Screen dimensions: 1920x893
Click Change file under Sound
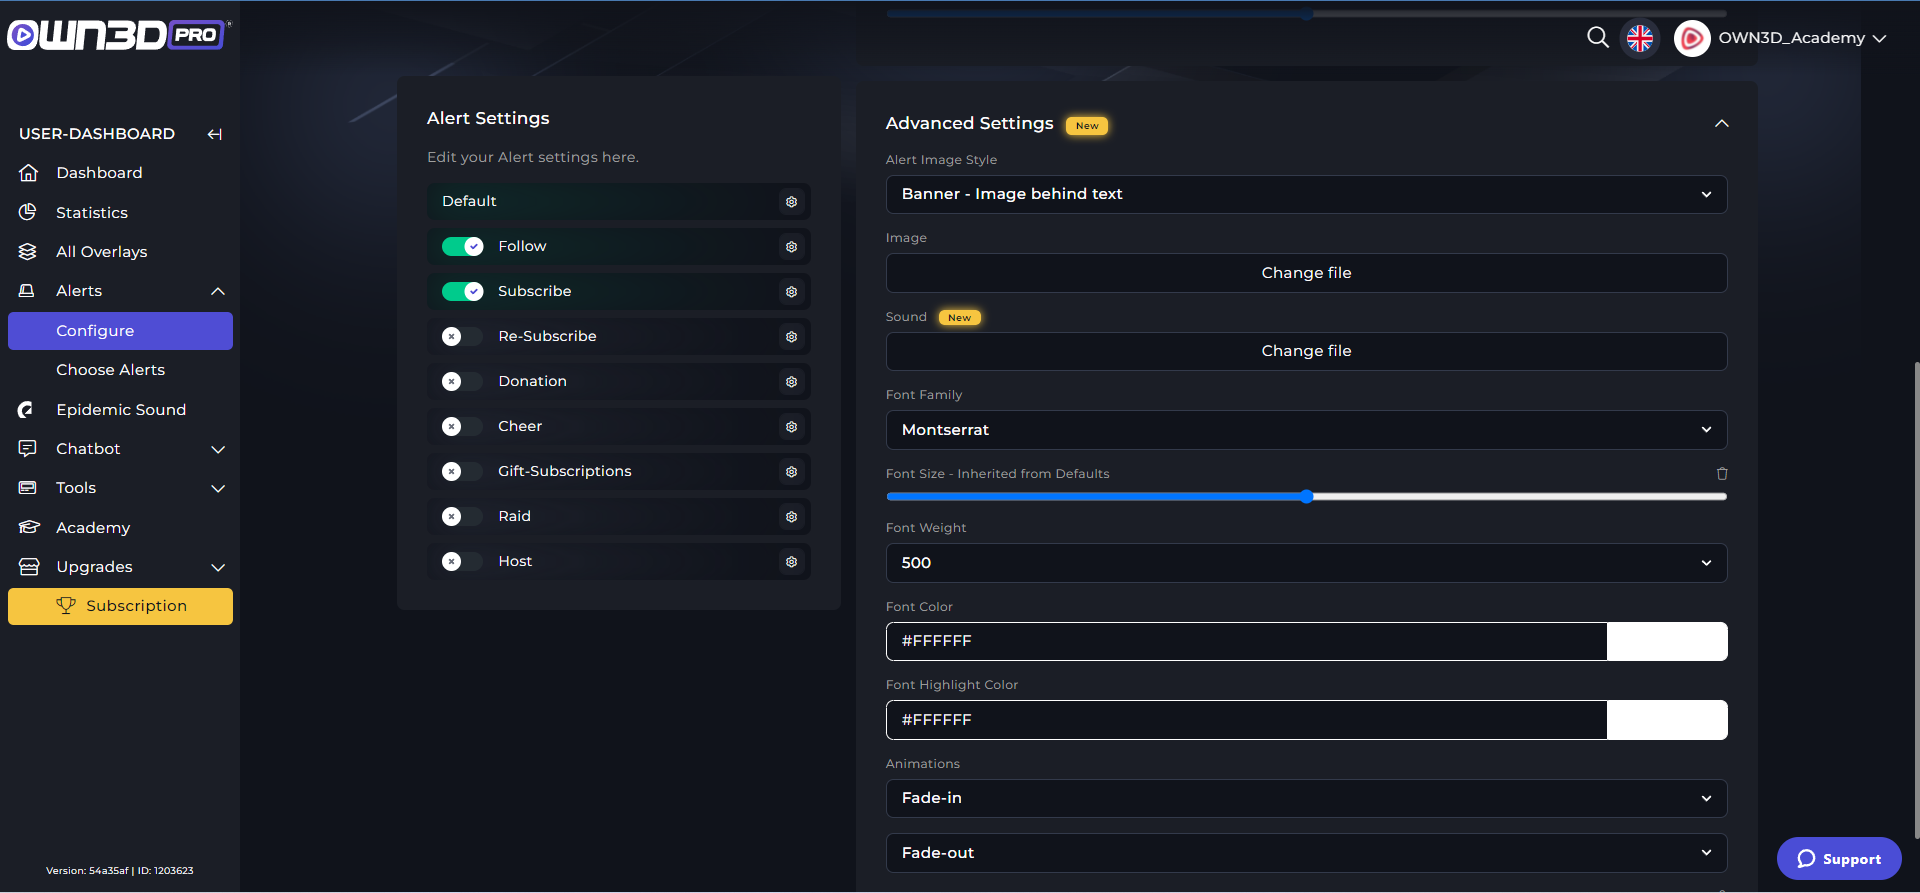click(1305, 351)
